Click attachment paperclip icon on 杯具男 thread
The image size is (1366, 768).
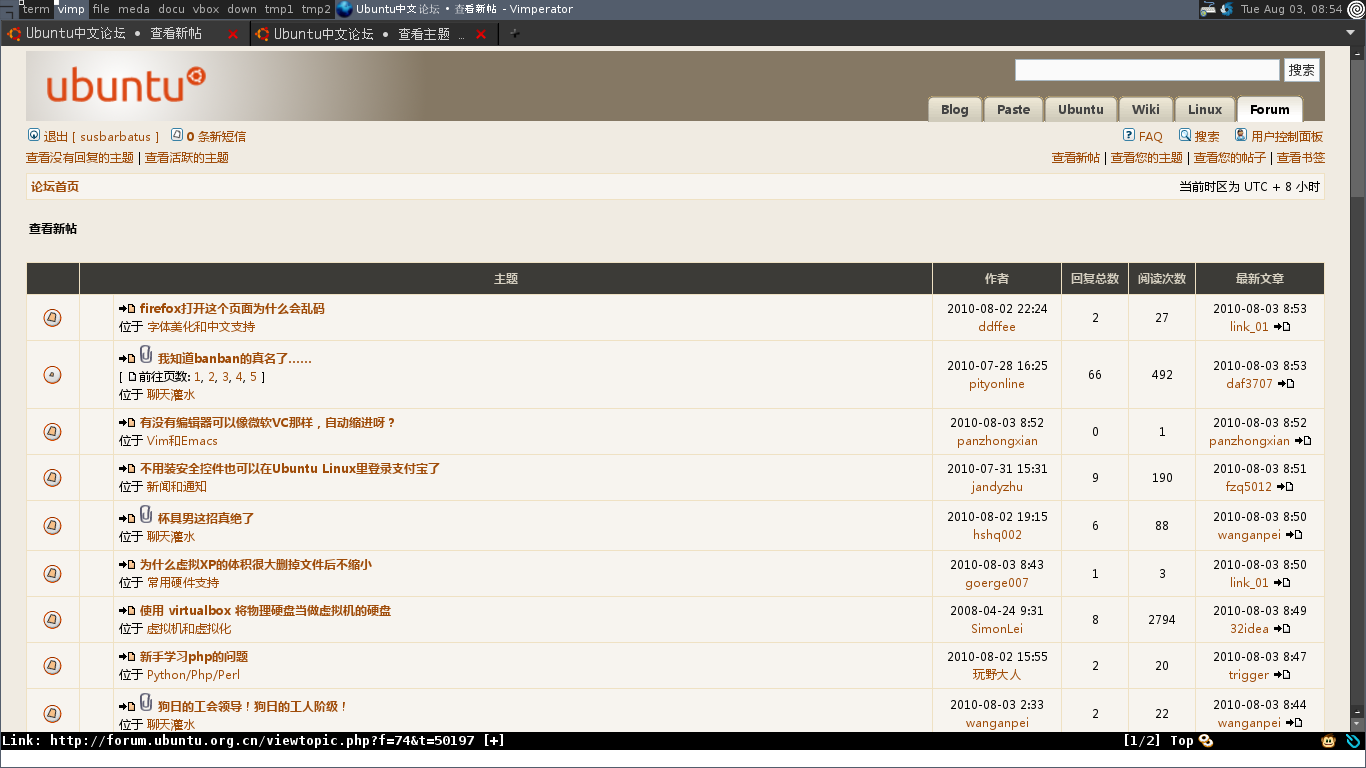coord(146,514)
